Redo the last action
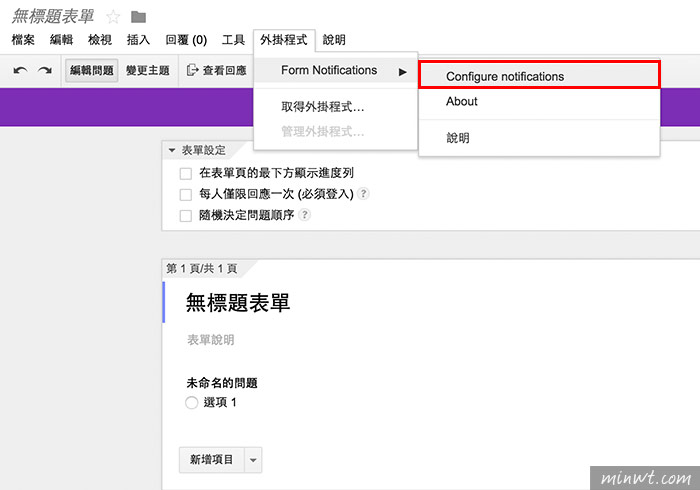This screenshot has height=490, width=700. click(45, 71)
